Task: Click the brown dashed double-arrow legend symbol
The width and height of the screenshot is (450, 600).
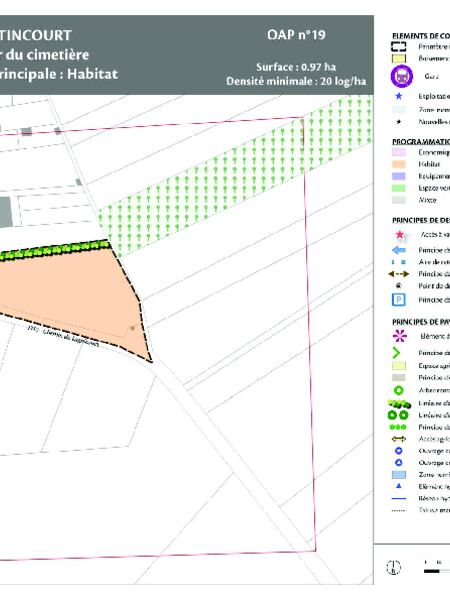Action: [399, 274]
